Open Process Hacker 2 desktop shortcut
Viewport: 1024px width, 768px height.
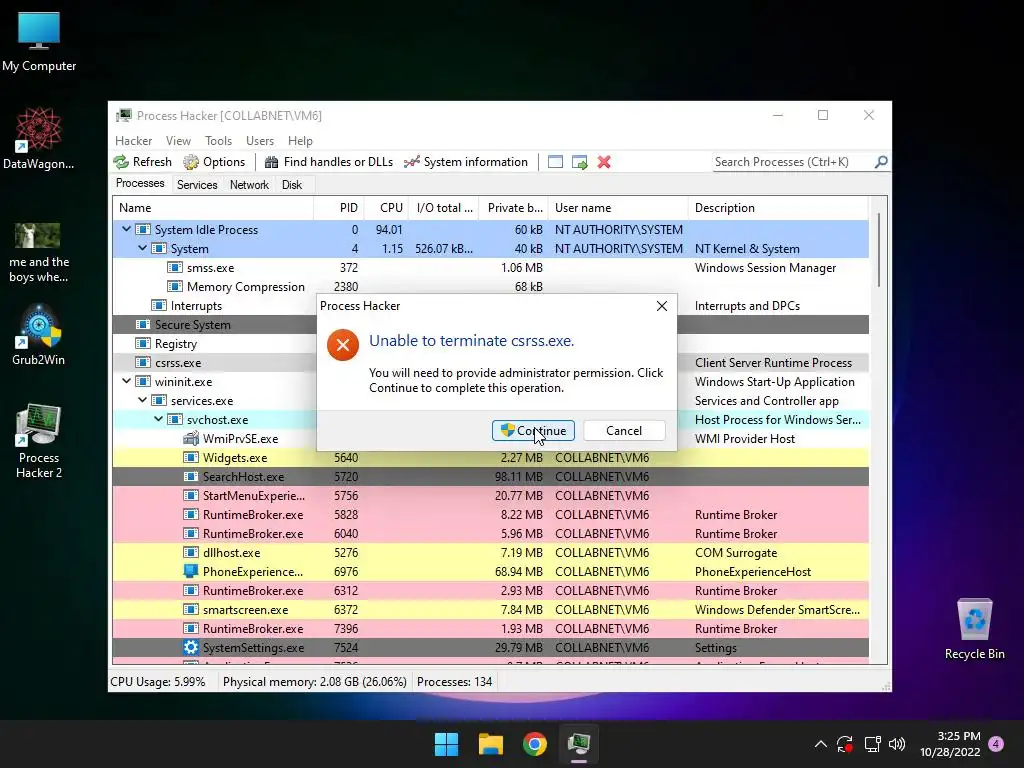(x=39, y=441)
